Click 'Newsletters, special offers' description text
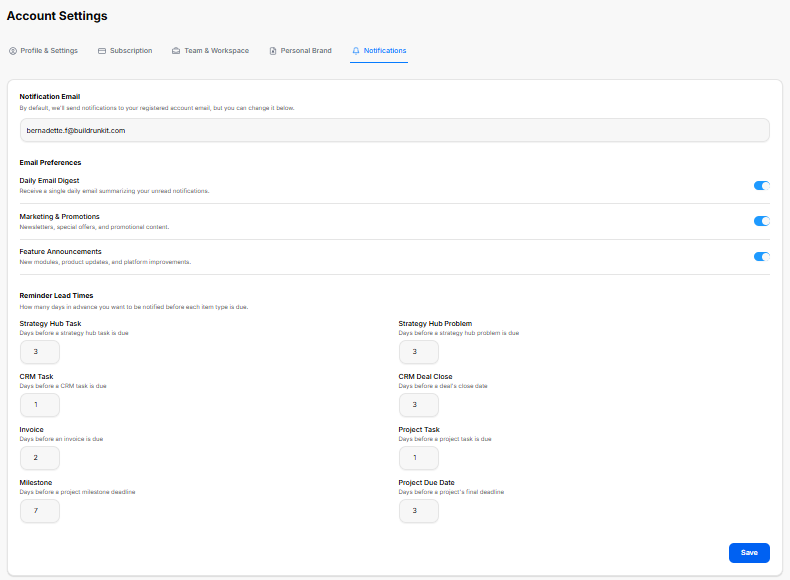This screenshot has height=580, width=790. click(x=94, y=227)
